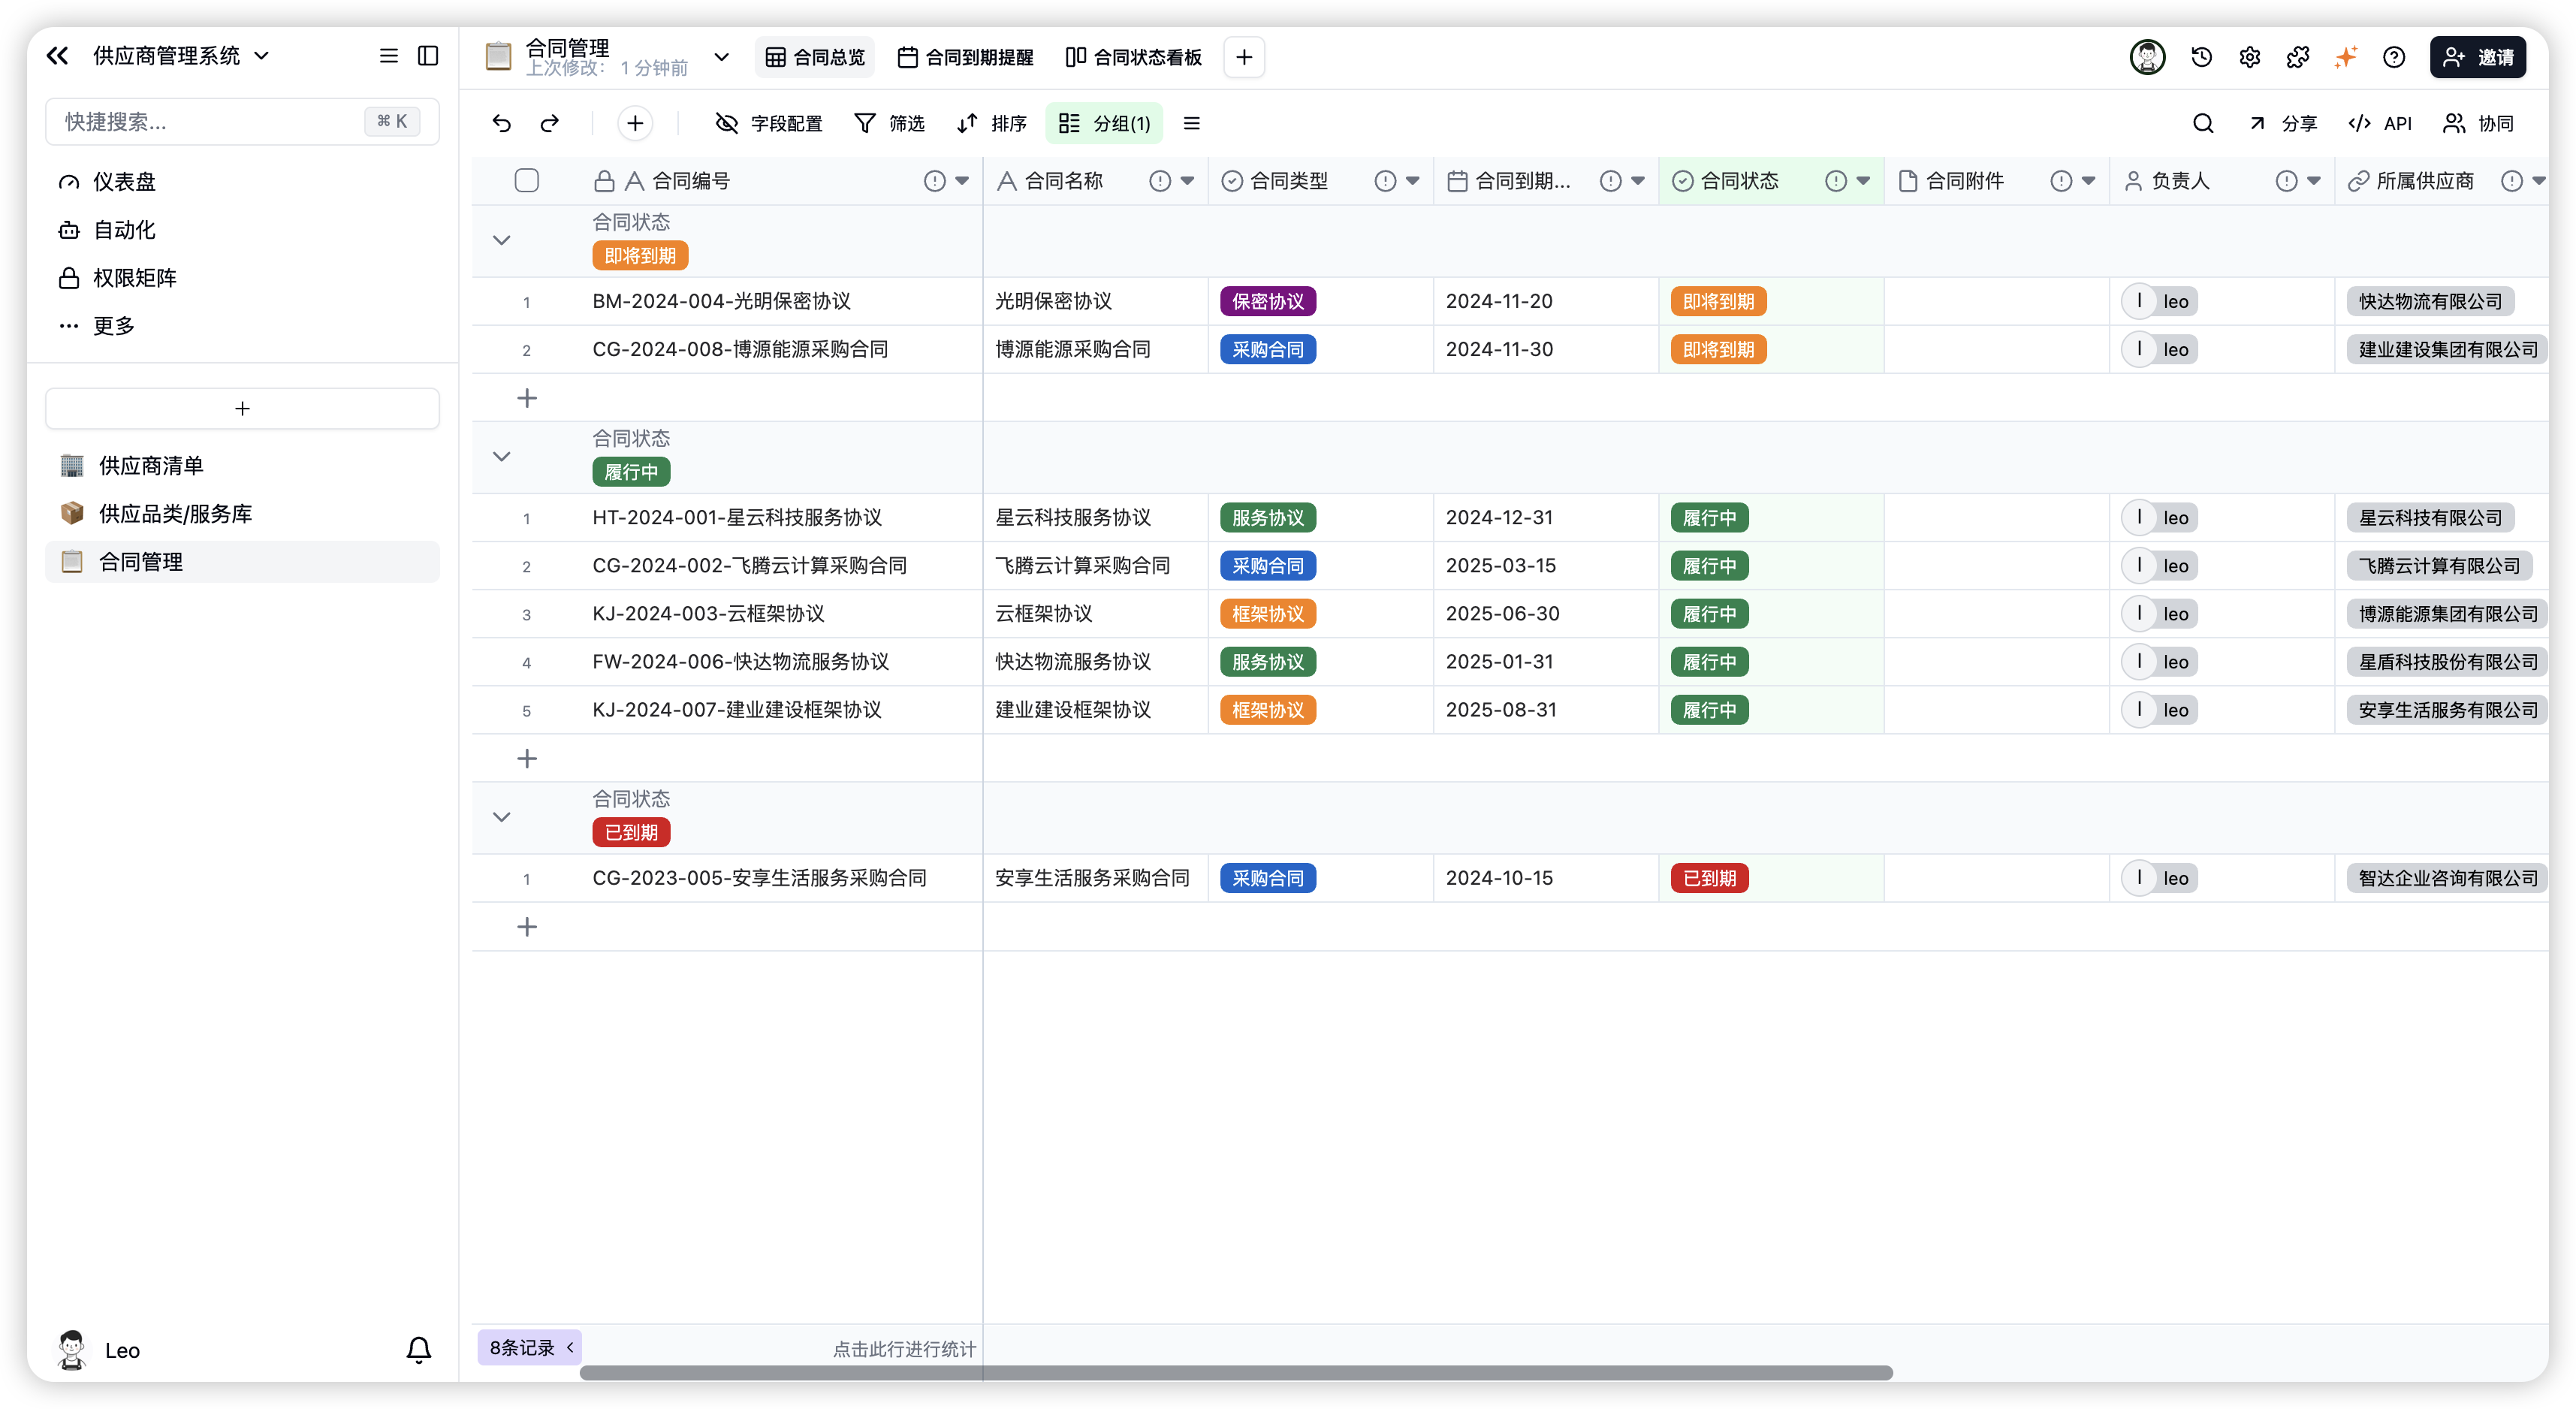This screenshot has width=2576, height=1409.
Task: Switch to the 合同到期提醒 view tab
Action: pos(965,57)
